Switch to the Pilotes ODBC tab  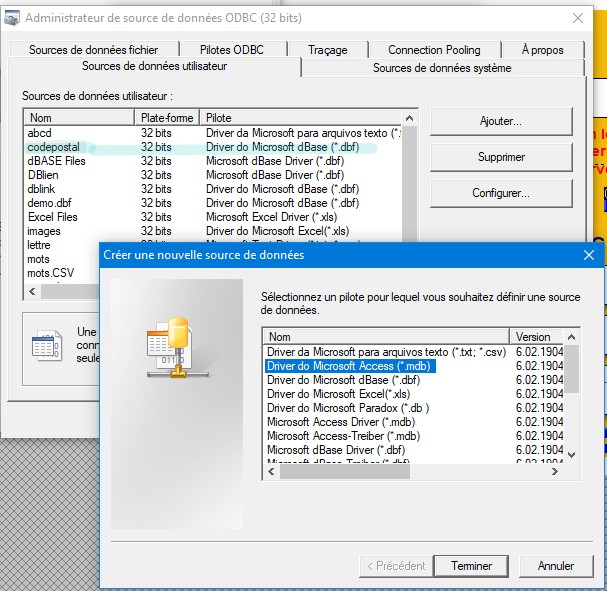pos(231,50)
